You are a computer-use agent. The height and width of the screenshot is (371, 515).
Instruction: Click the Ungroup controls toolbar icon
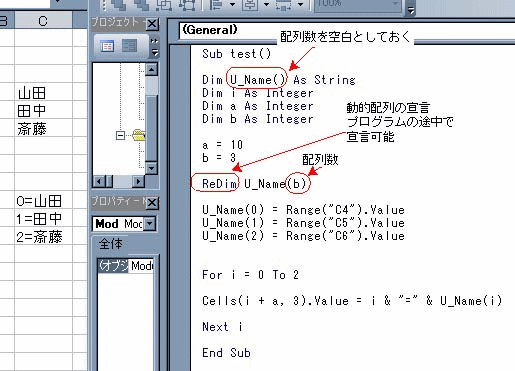(x=187, y=5)
